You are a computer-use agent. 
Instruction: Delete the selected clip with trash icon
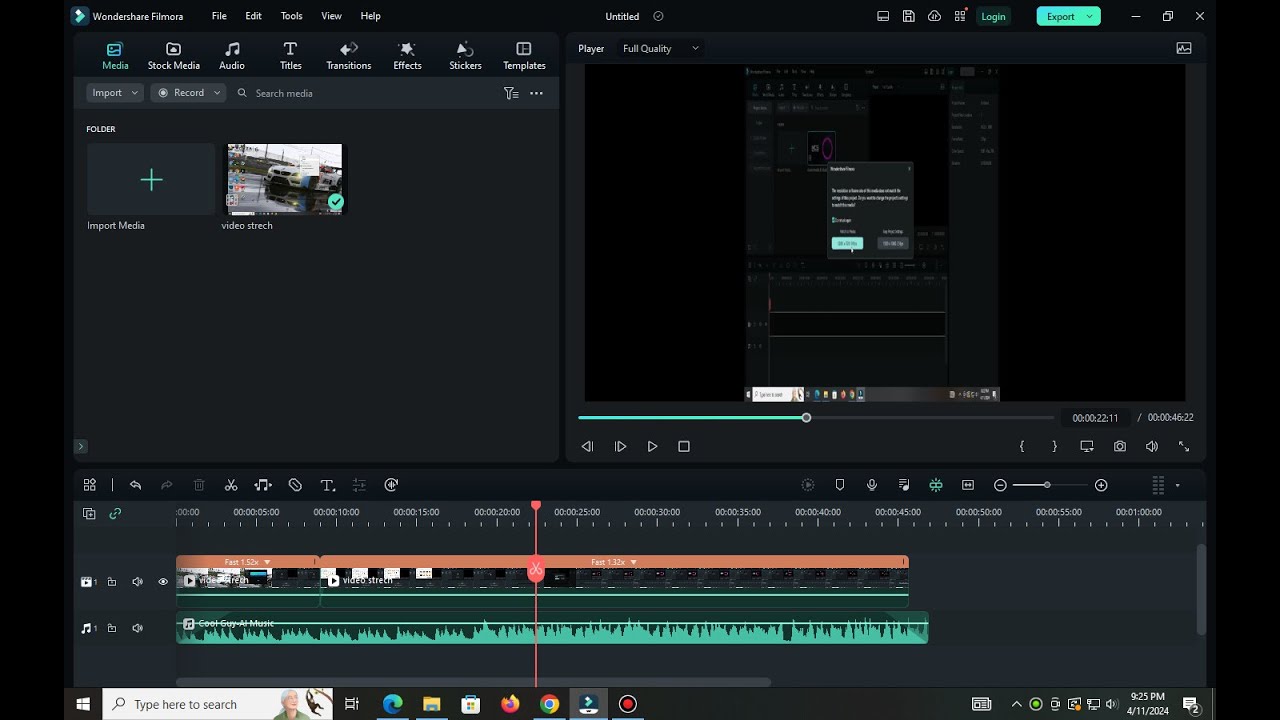tap(199, 485)
